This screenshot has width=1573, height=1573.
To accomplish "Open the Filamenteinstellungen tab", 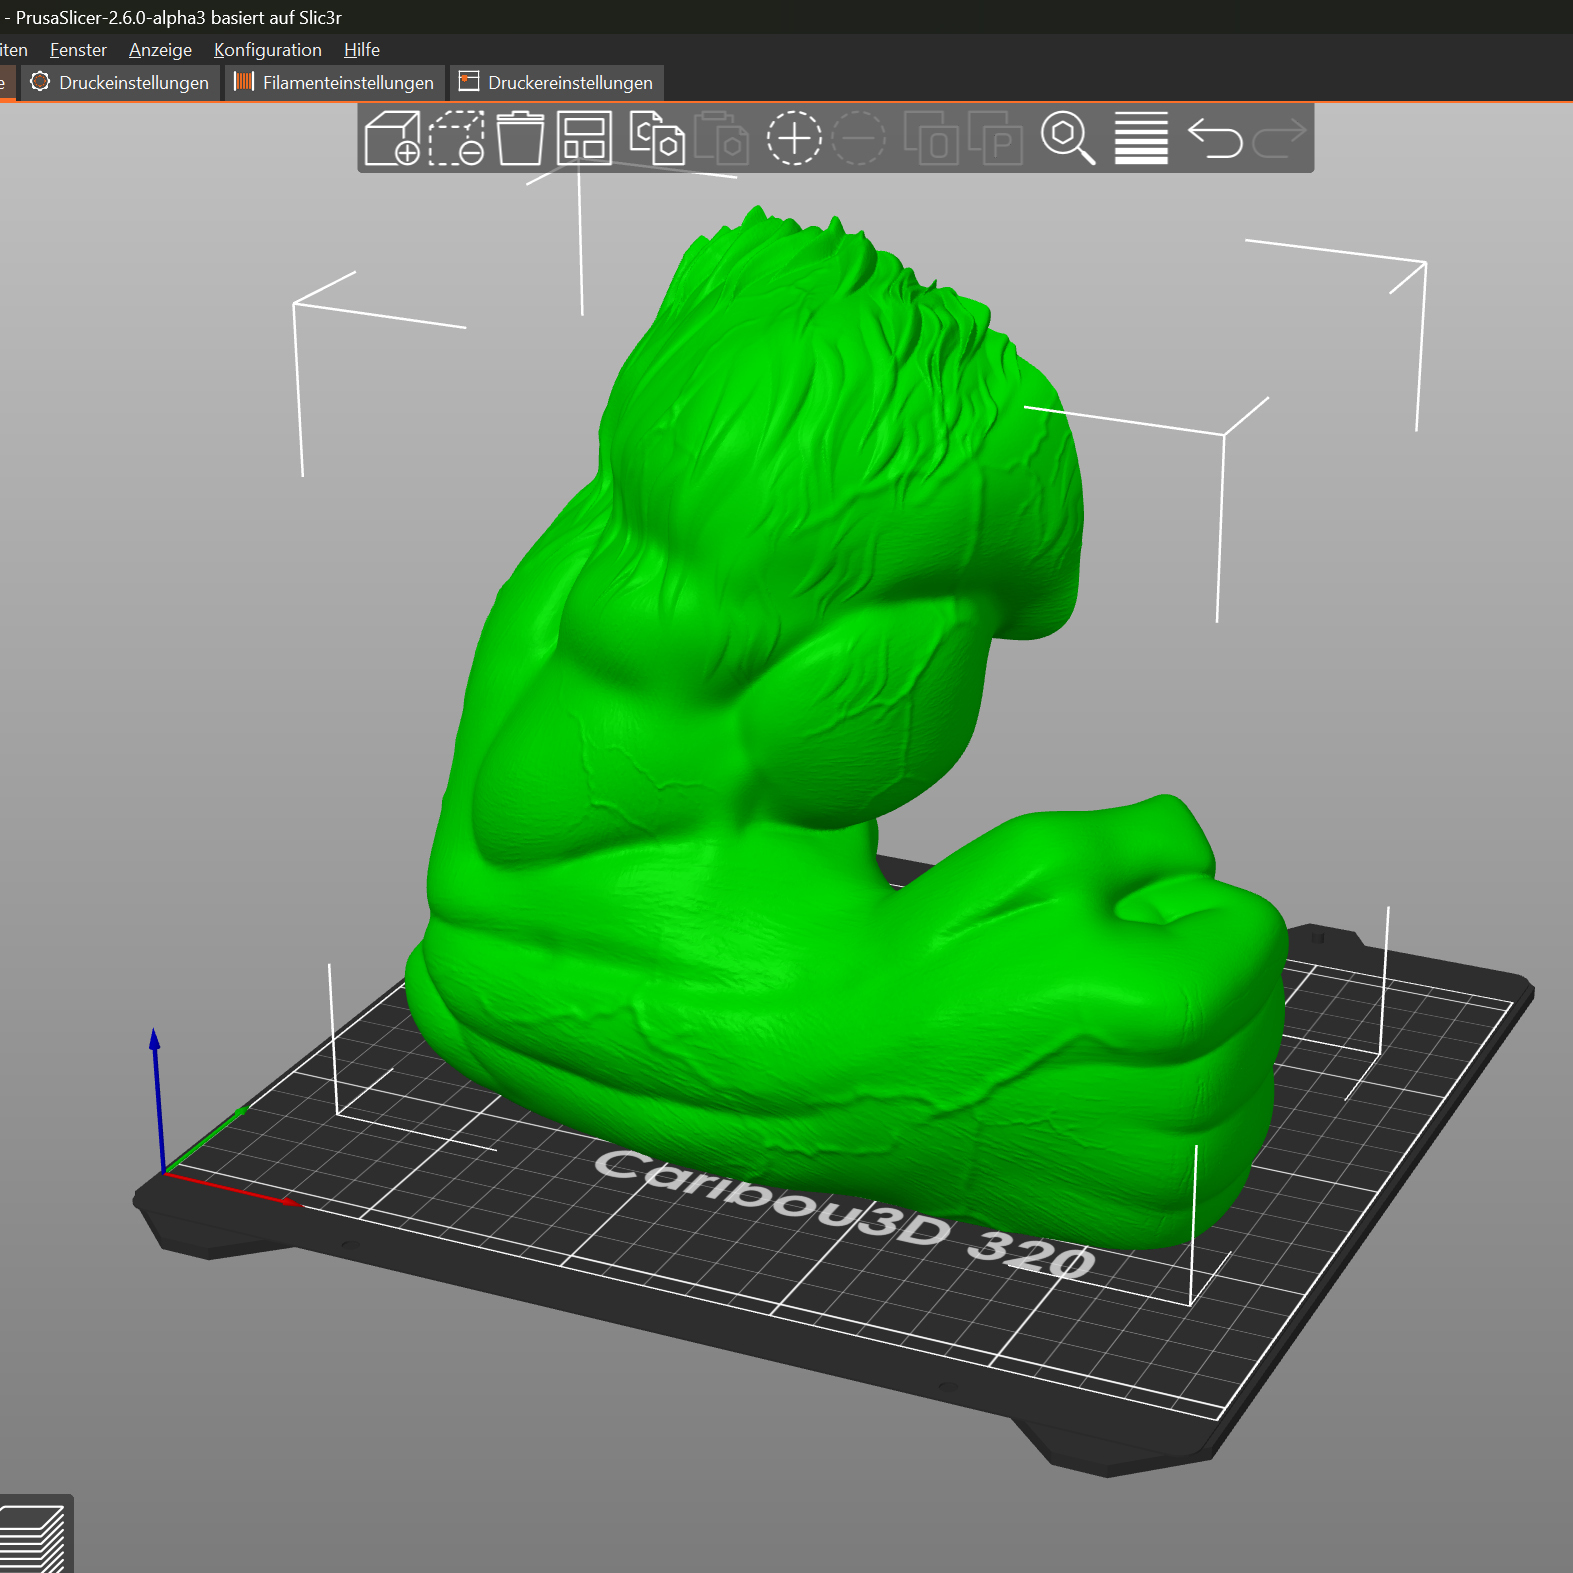I will pos(334,83).
